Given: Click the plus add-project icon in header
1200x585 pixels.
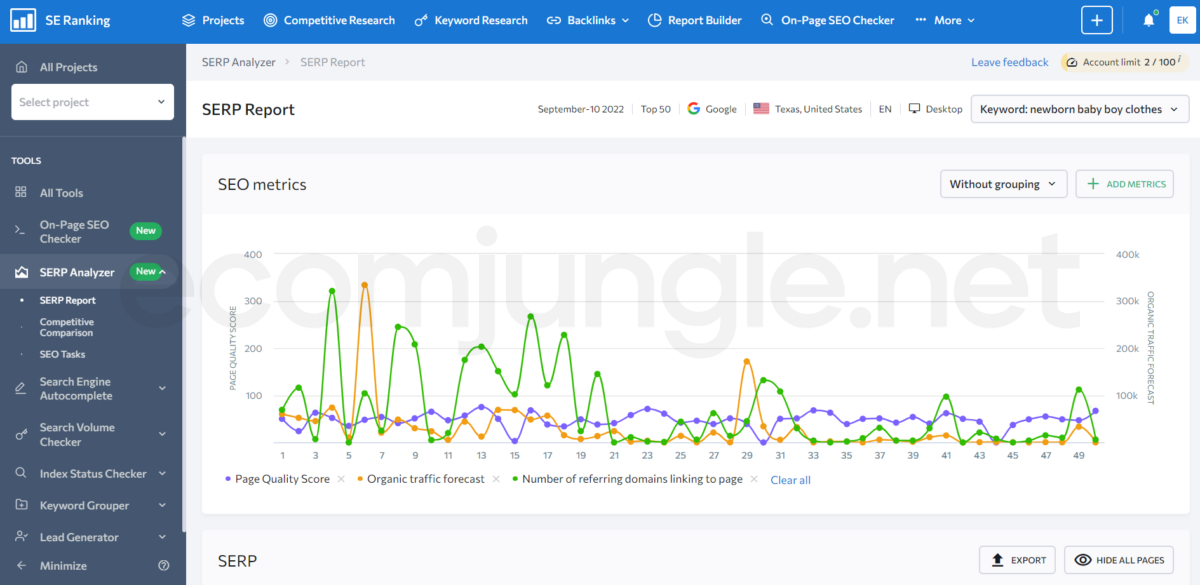Looking at the screenshot, I should (x=1096, y=20).
